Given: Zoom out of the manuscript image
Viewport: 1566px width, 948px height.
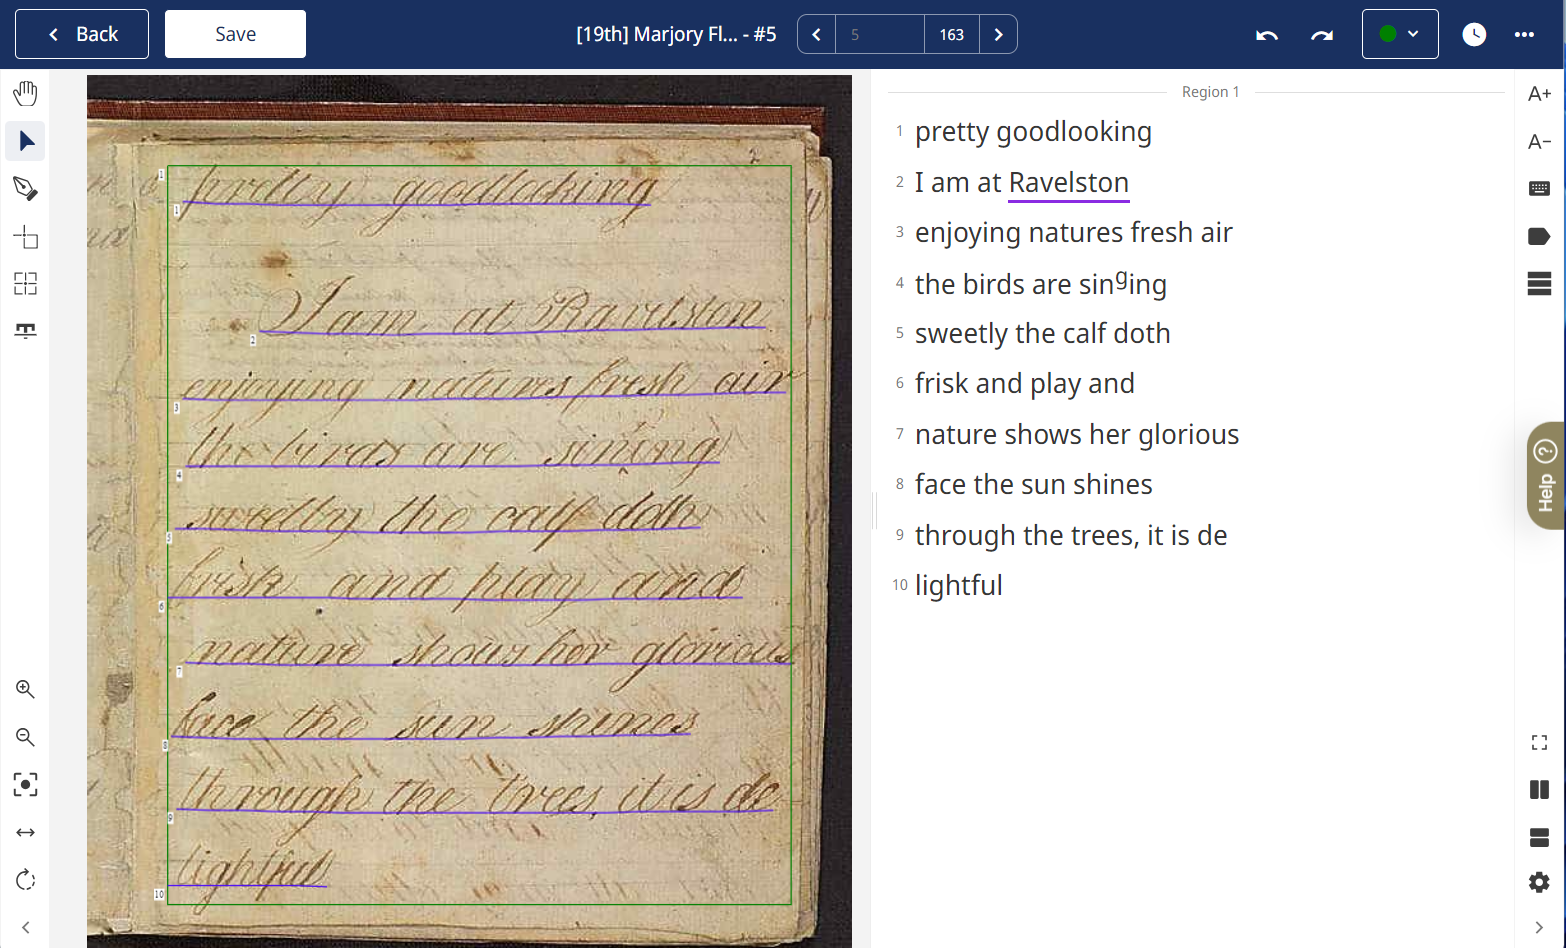Looking at the screenshot, I should click(25, 737).
